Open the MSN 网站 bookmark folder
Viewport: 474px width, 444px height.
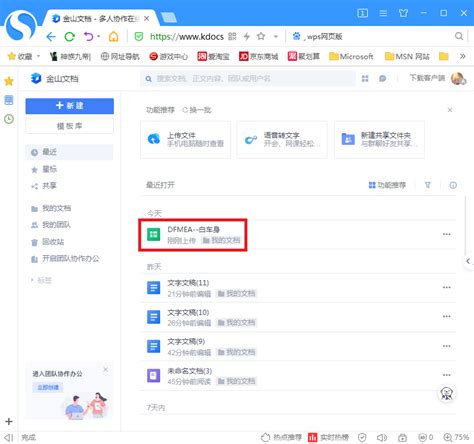tap(407, 56)
